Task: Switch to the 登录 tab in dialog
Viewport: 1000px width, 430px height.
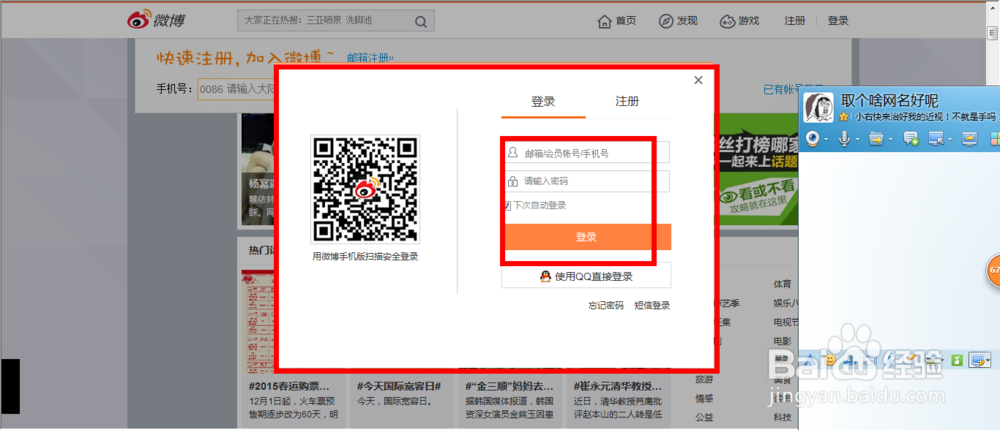Action: coord(543,101)
